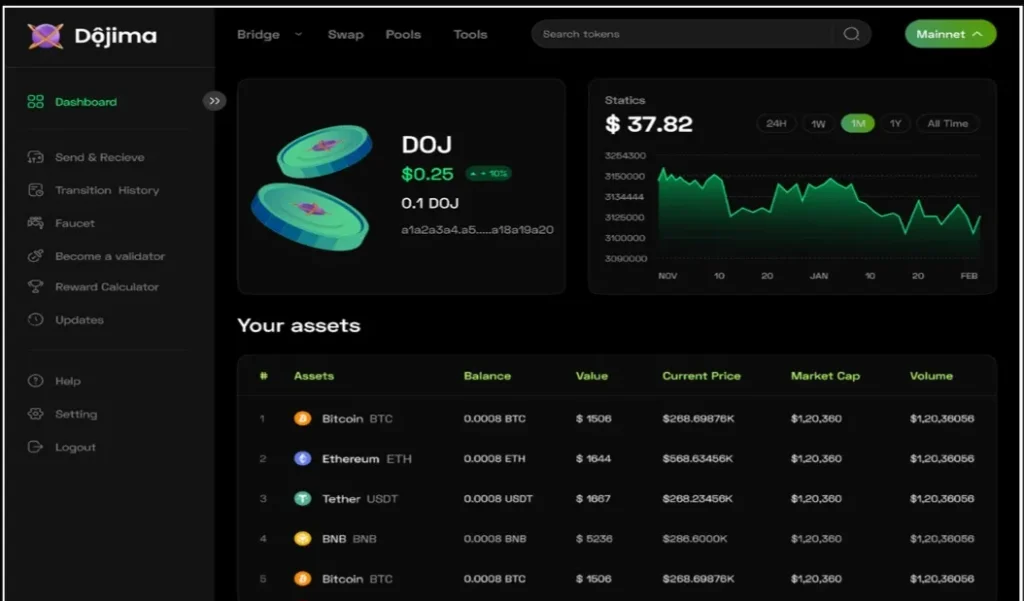Click the BNB coin icon
Image resolution: width=1024 pixels, height=601 pixels.
(302, 538)
